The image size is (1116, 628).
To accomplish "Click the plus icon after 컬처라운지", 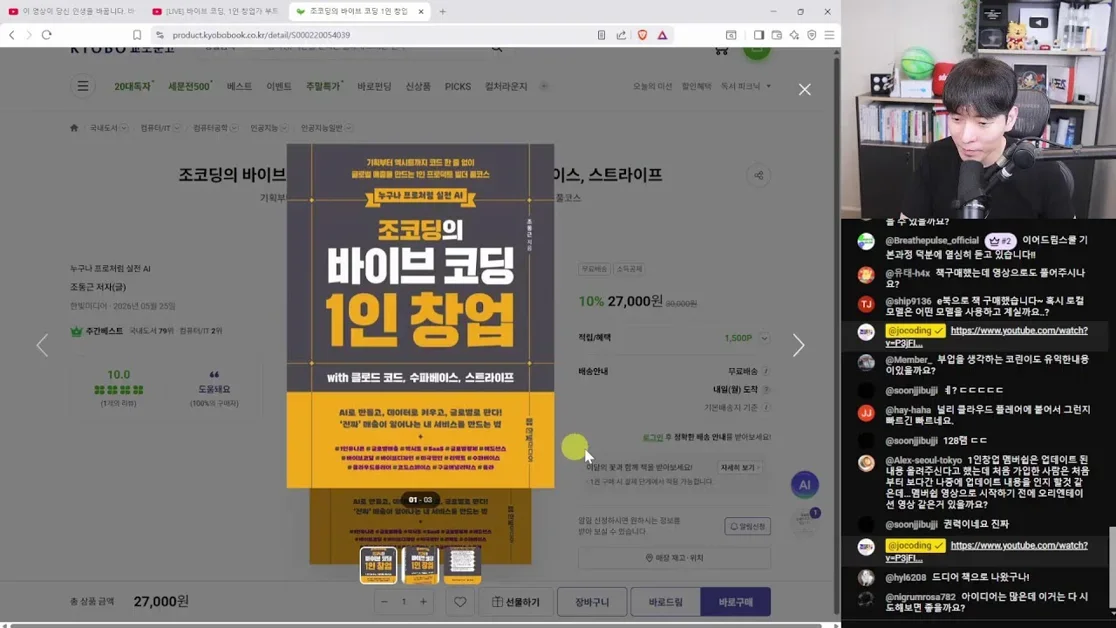I will tap(544, 86).
